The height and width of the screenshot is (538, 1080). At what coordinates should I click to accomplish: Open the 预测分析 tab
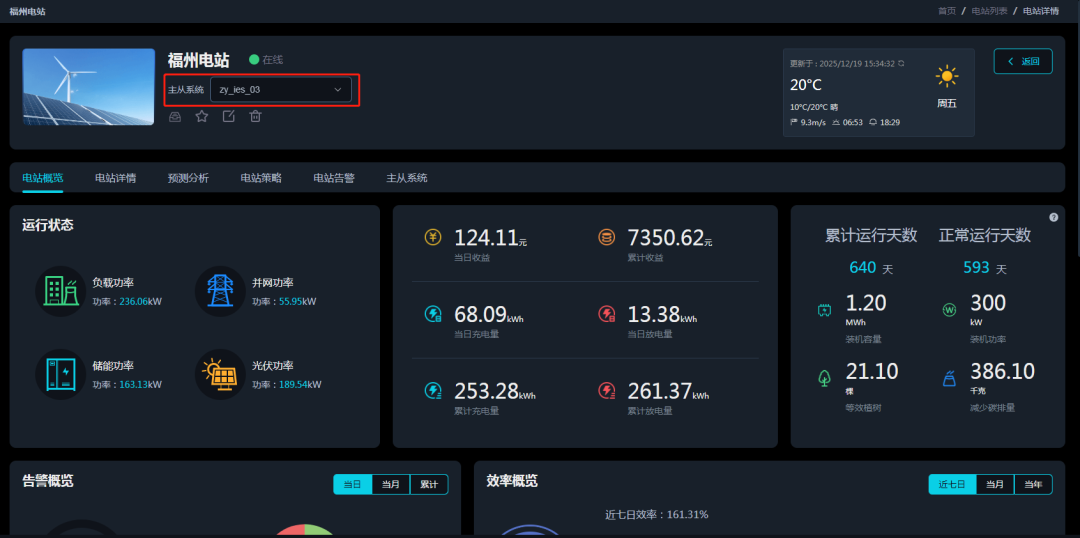tap(188, 178)
